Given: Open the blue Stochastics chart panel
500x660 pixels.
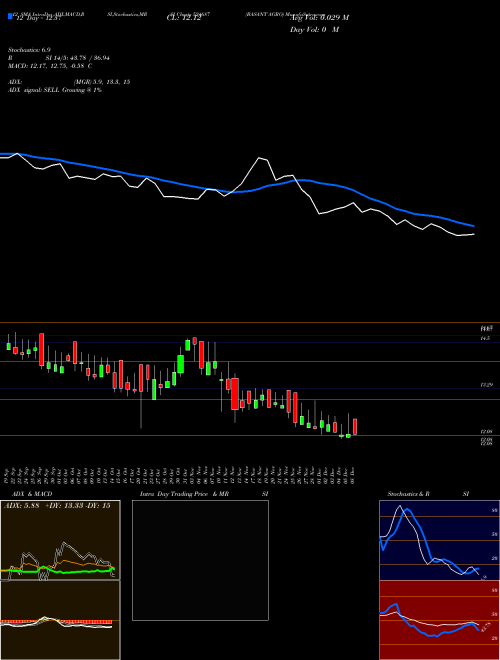Looking at the screenshot, I should 439,540.
